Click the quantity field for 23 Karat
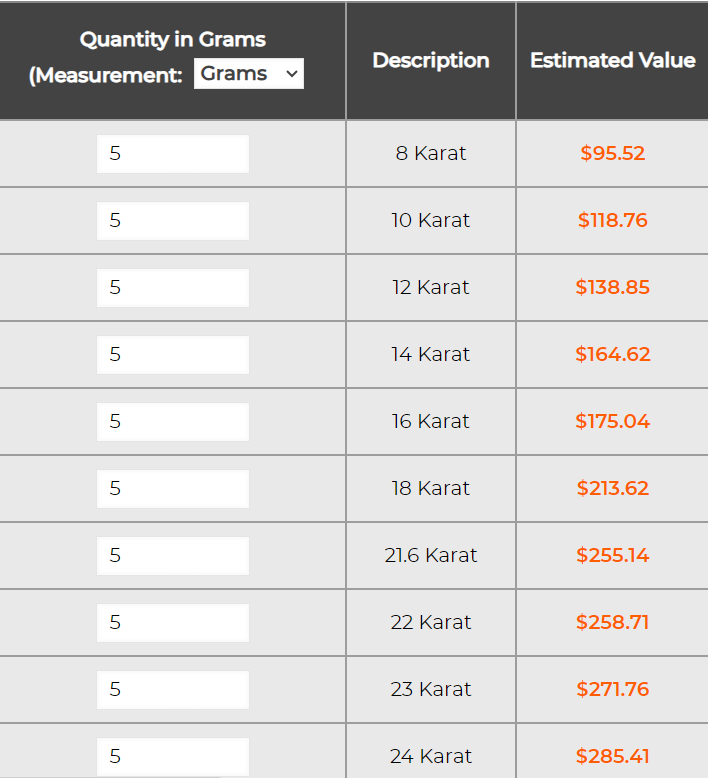Viewport: 708px width, 778px height. pos(173,690)
